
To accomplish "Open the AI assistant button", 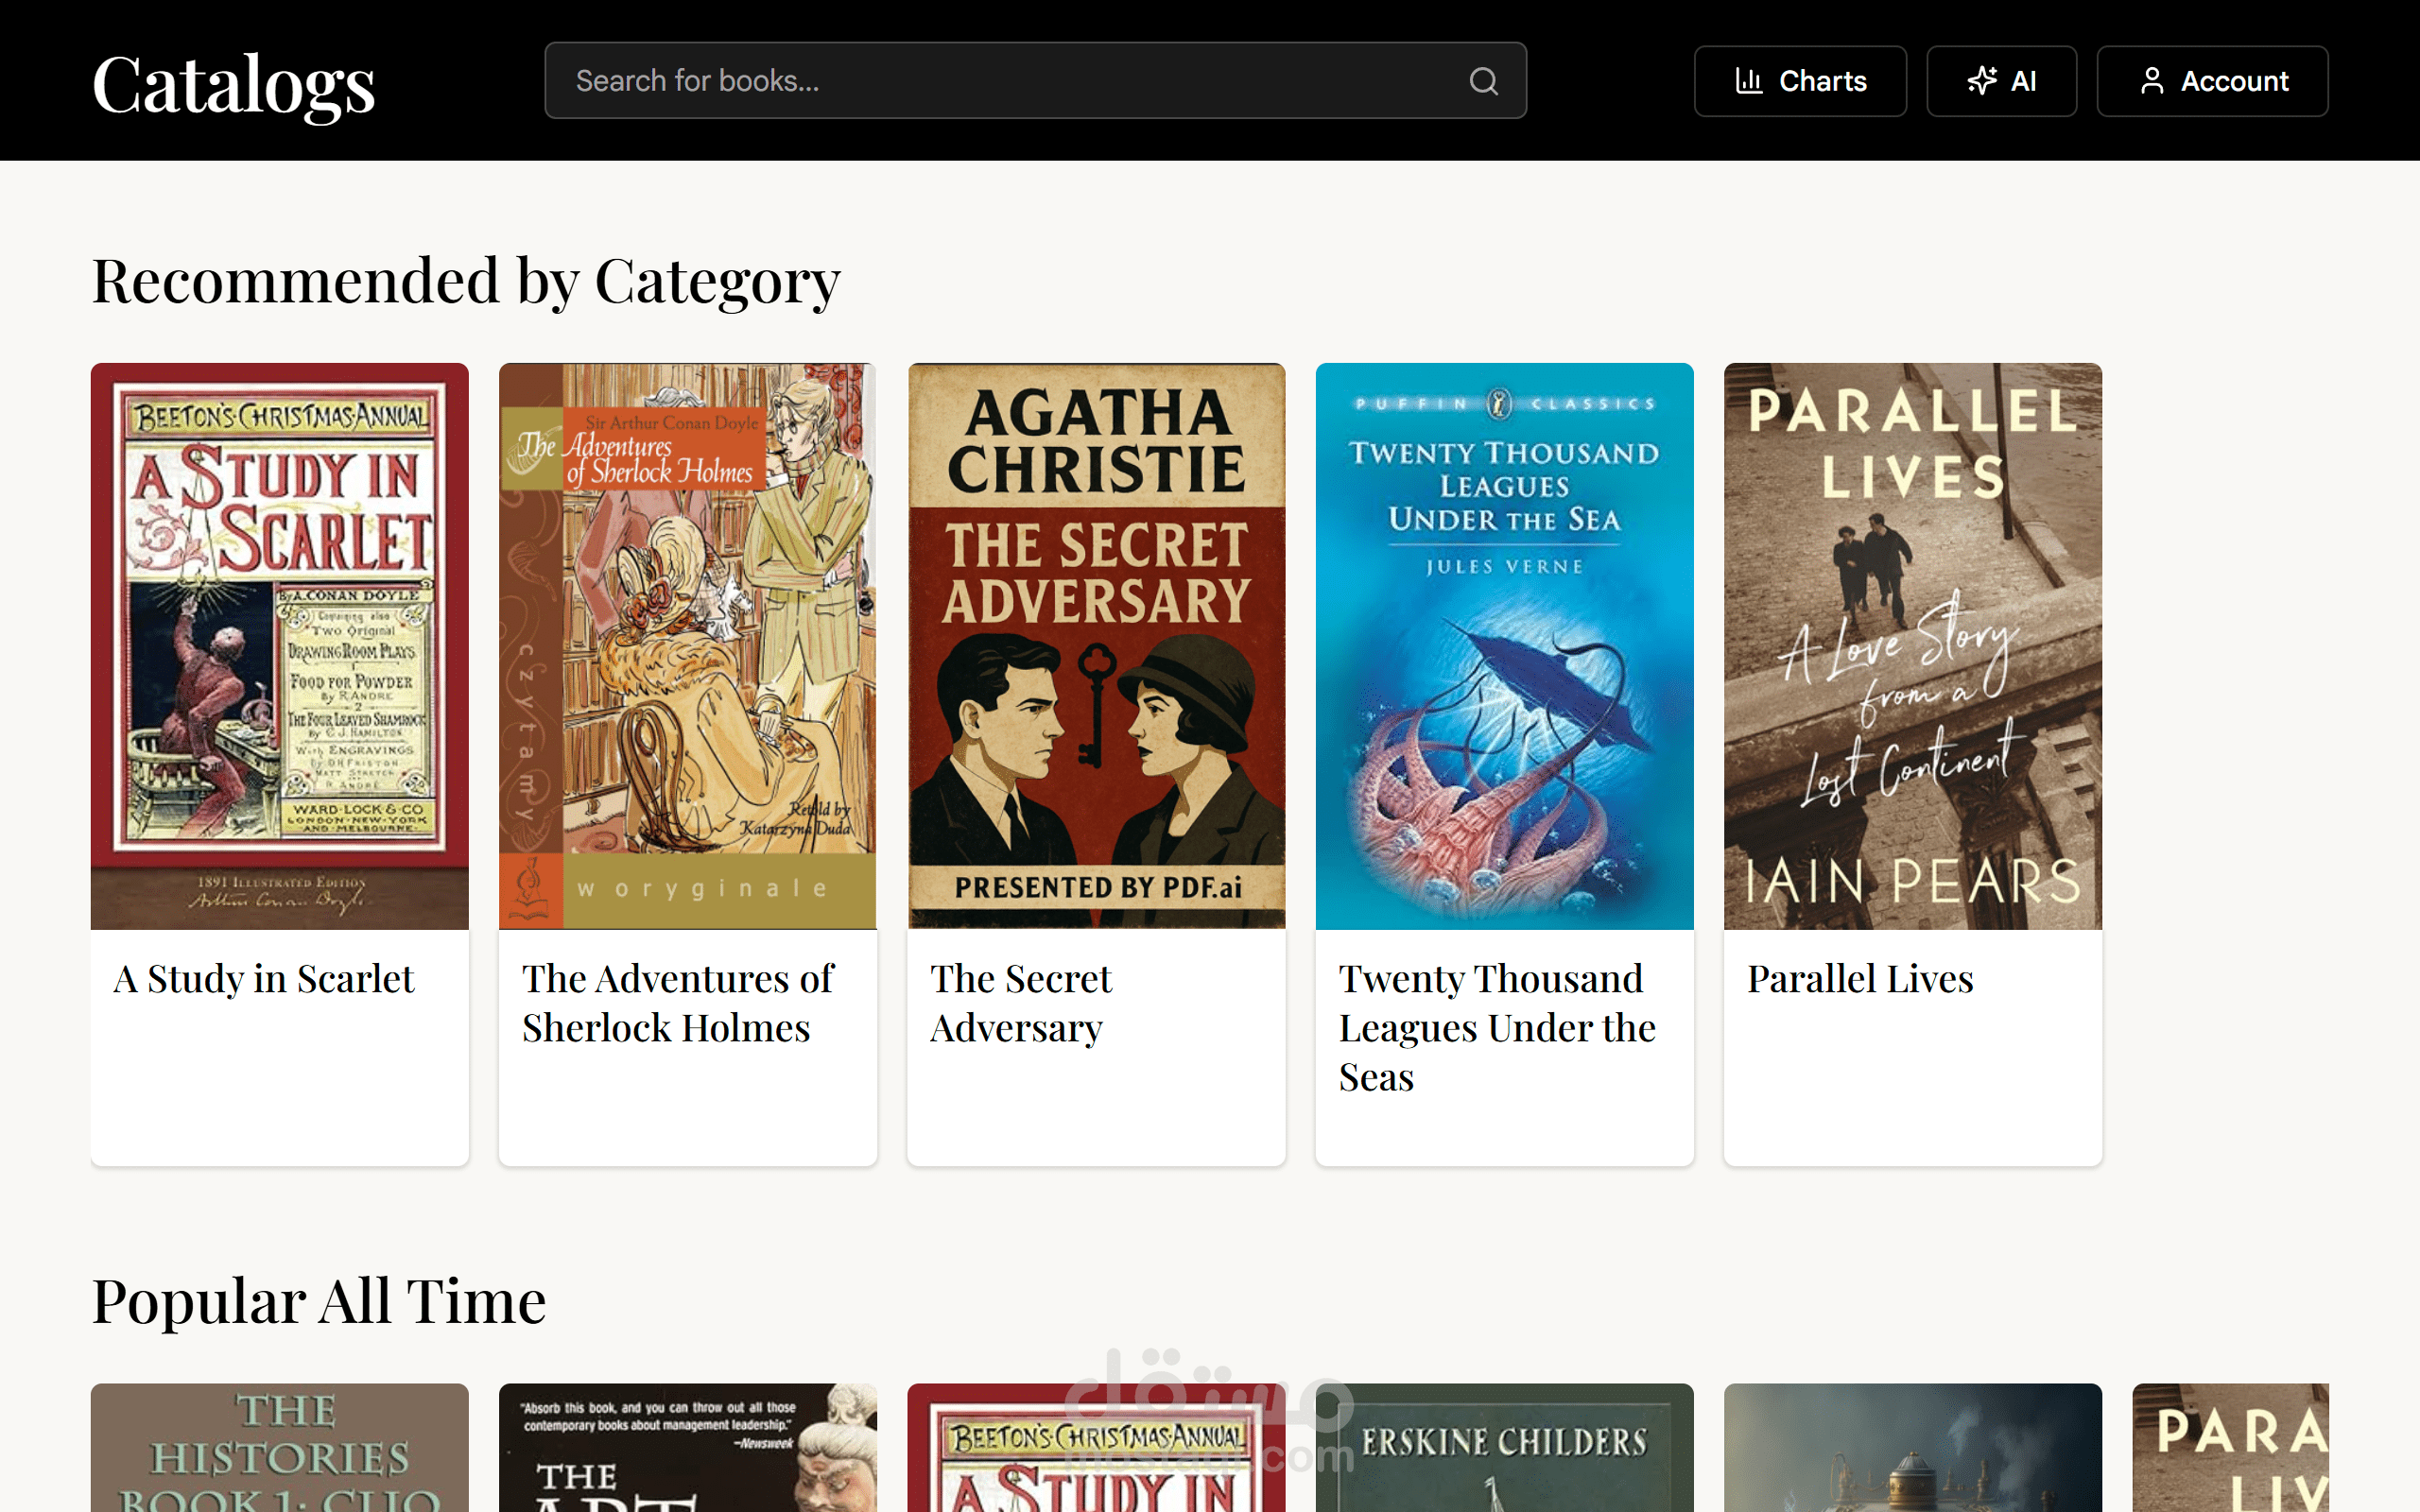I will pos(2001,81).
